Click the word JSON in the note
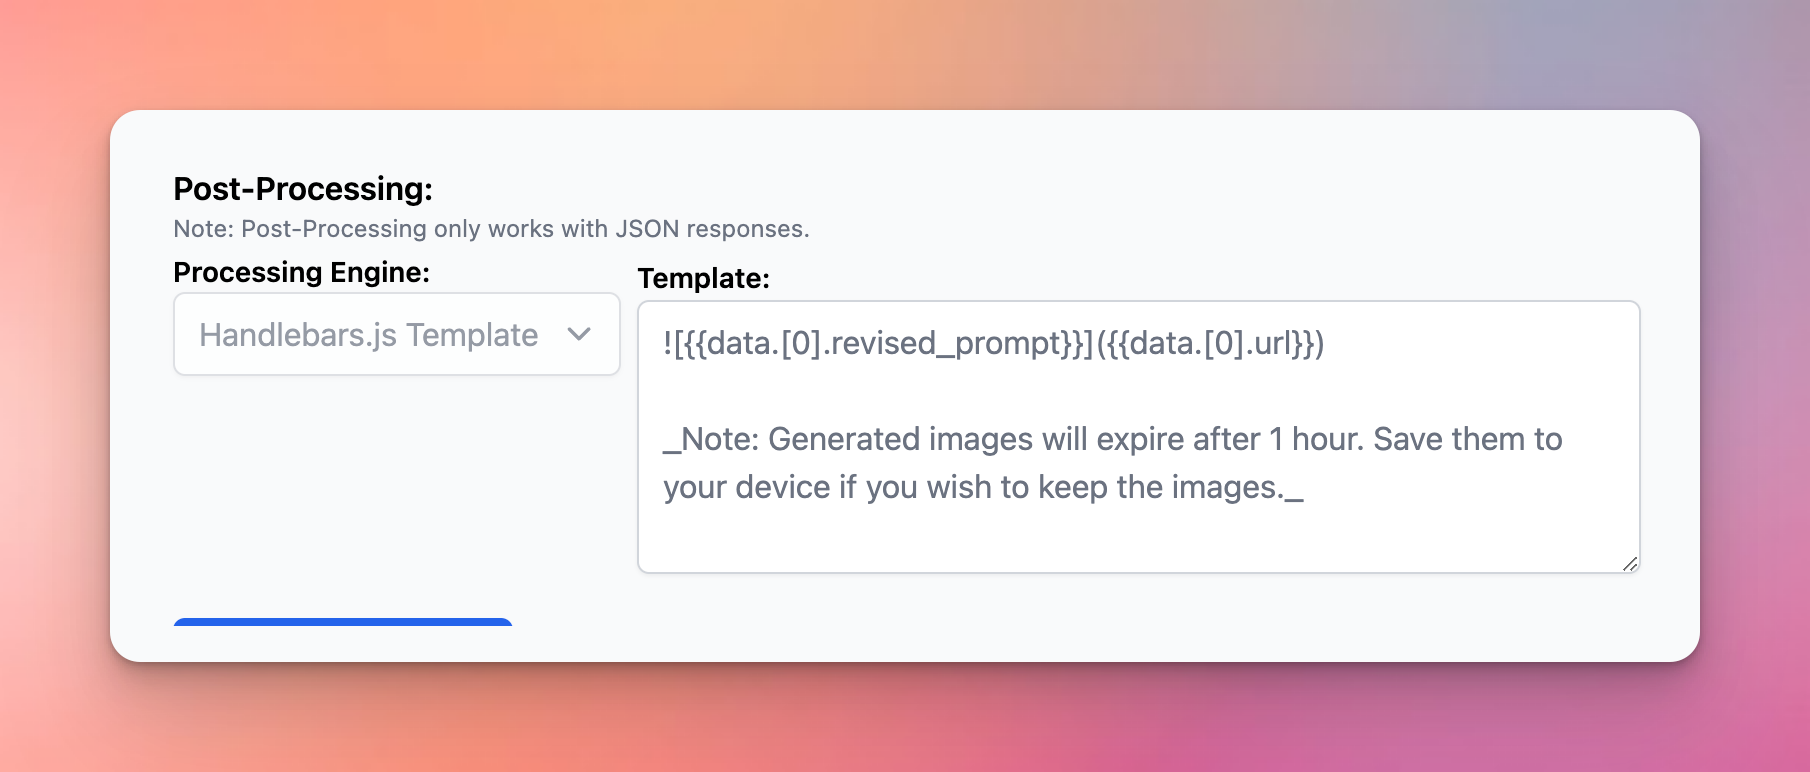 (647, 229)
